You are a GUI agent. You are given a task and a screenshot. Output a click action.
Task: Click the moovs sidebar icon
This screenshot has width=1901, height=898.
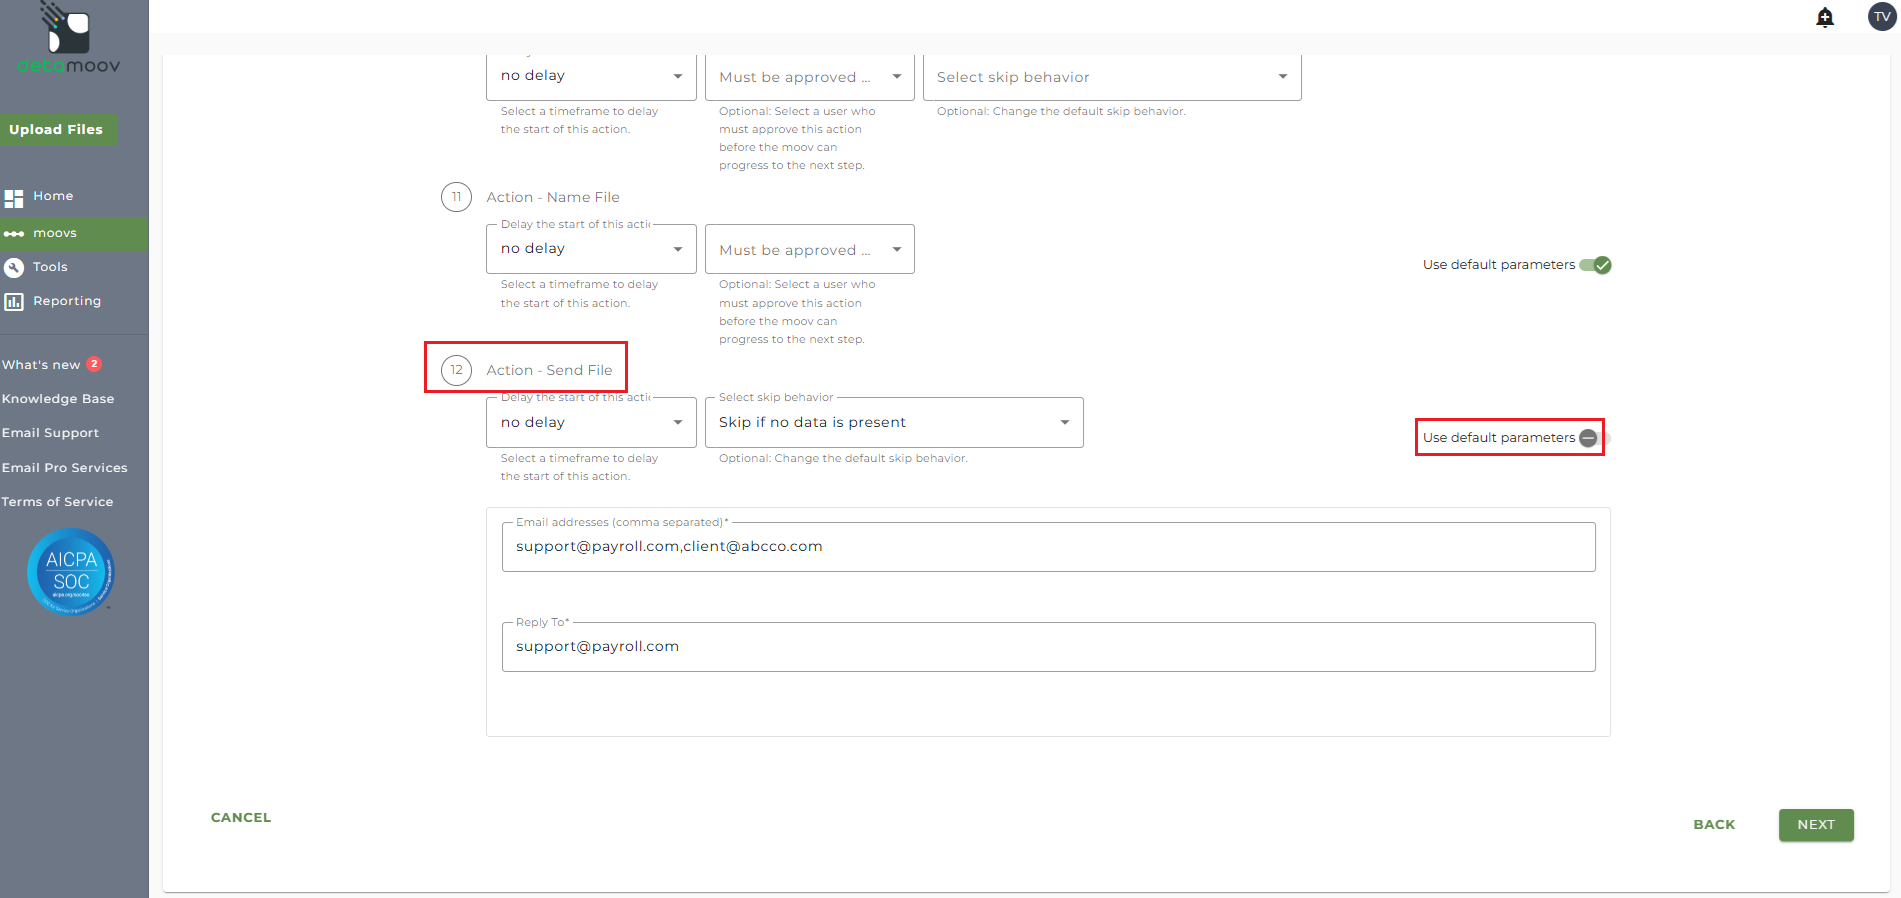tap(14, 234)
